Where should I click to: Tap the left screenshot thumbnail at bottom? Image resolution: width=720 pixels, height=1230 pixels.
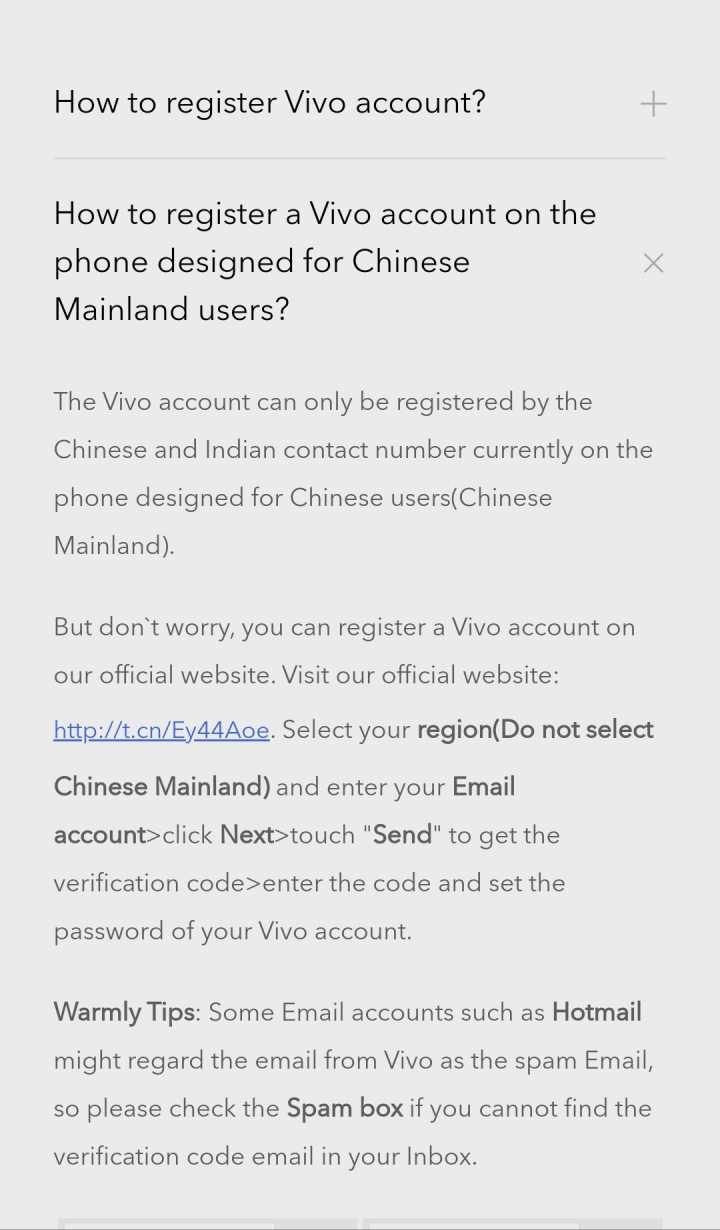point(207,1224)
